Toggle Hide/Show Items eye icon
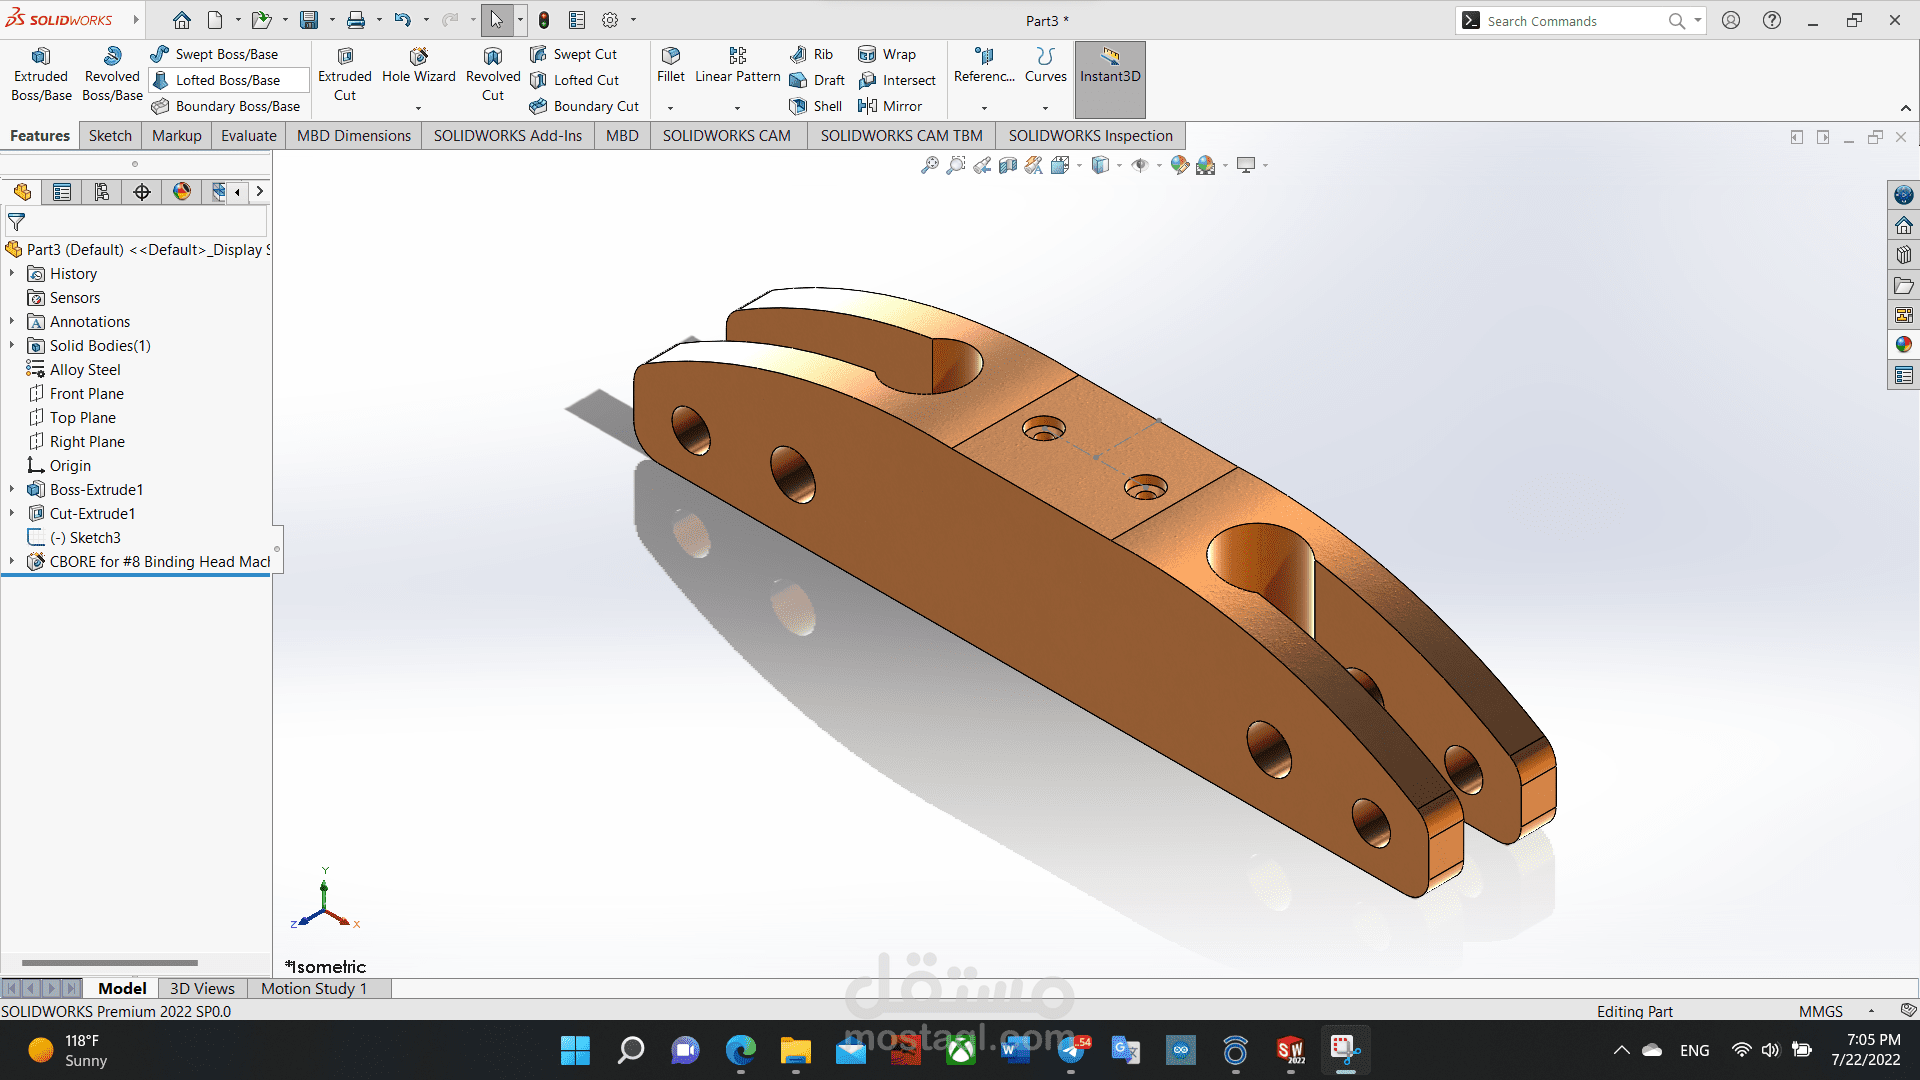This screenshot has height=1080, width=1920. click(x=1140, y=165)
